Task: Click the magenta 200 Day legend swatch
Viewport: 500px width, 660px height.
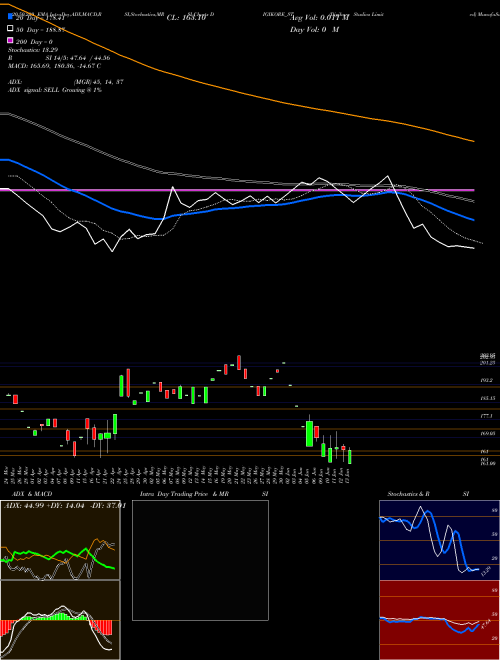Action: [x=10, y=41]
